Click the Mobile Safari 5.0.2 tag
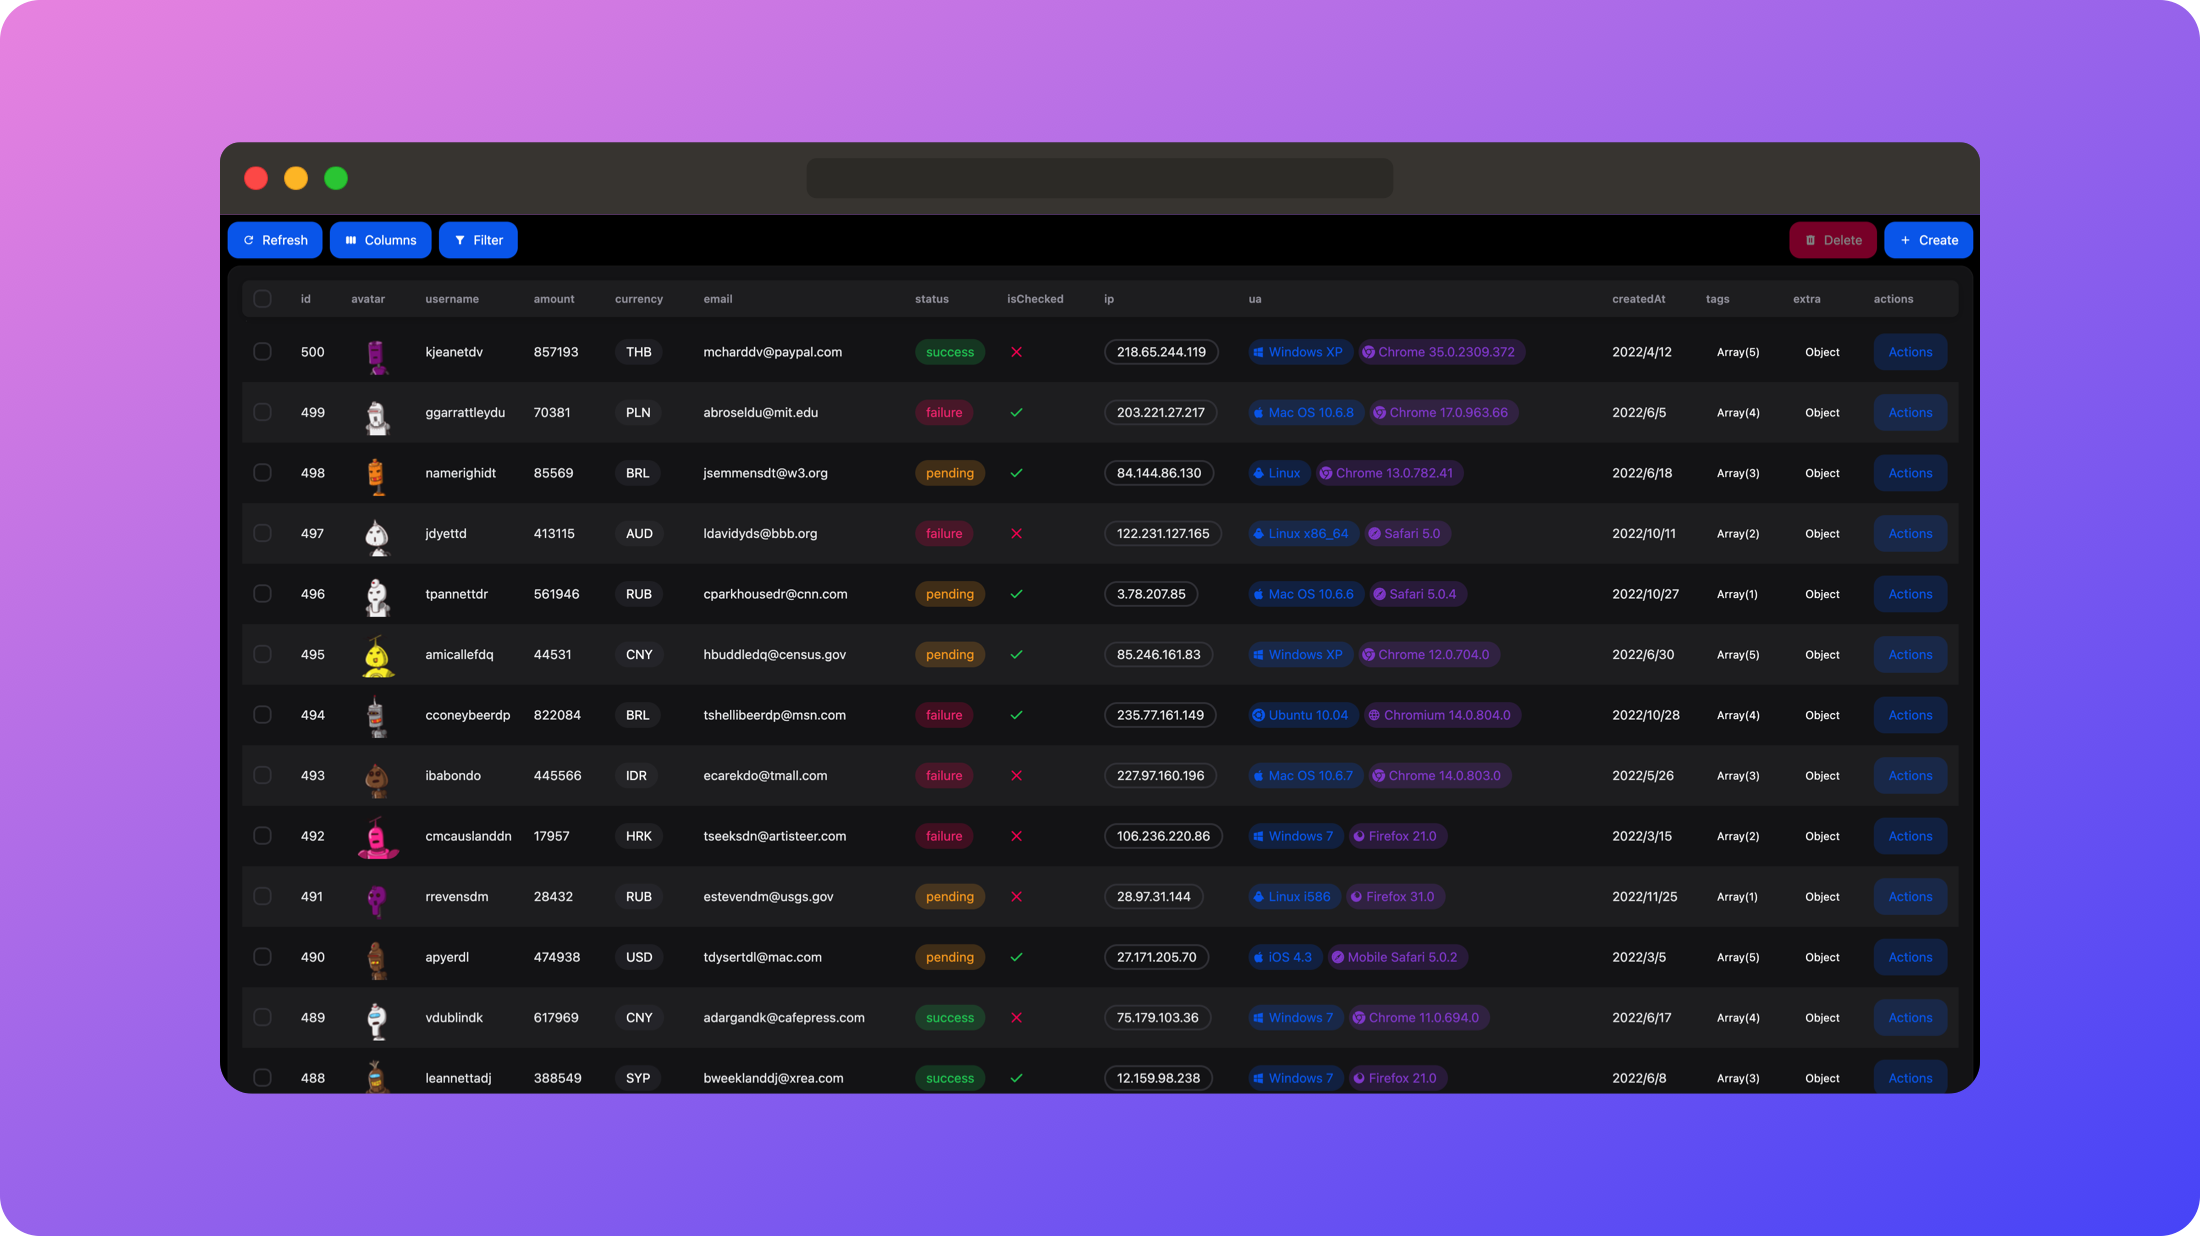This screenshot has width=2200, height=1236. tap(1397, 957)
